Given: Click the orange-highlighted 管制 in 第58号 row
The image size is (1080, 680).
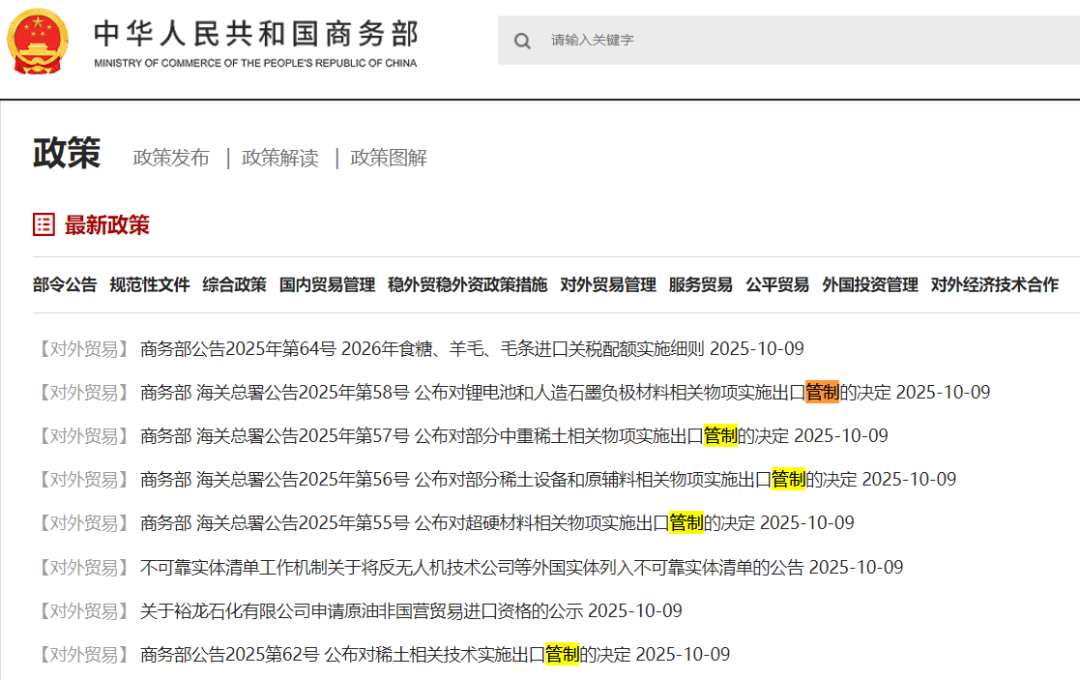Looking at the screenshot, I should [822, 392].
